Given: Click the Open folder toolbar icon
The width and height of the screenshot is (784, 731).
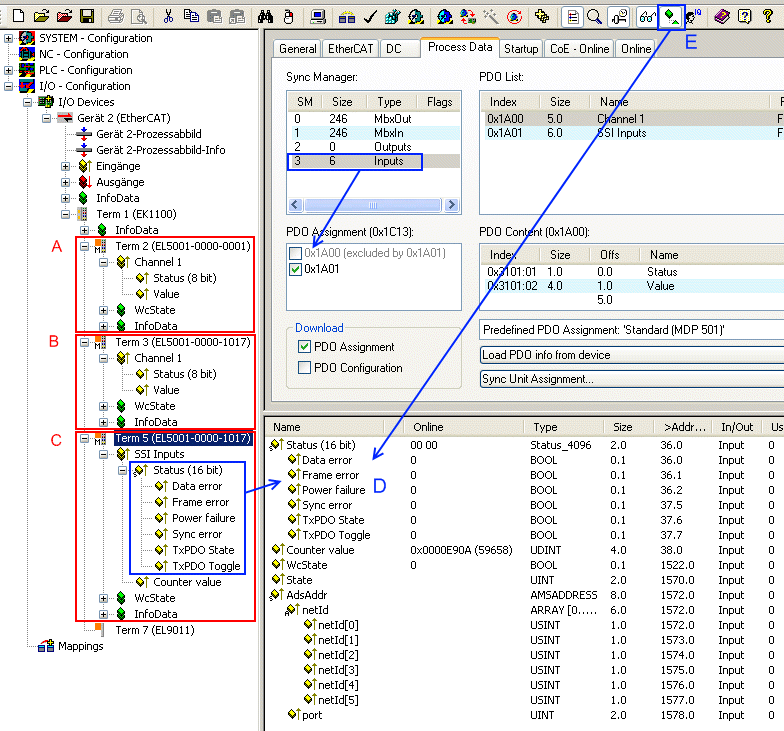Looking at the screenshot, I should (x=42, y=16).
